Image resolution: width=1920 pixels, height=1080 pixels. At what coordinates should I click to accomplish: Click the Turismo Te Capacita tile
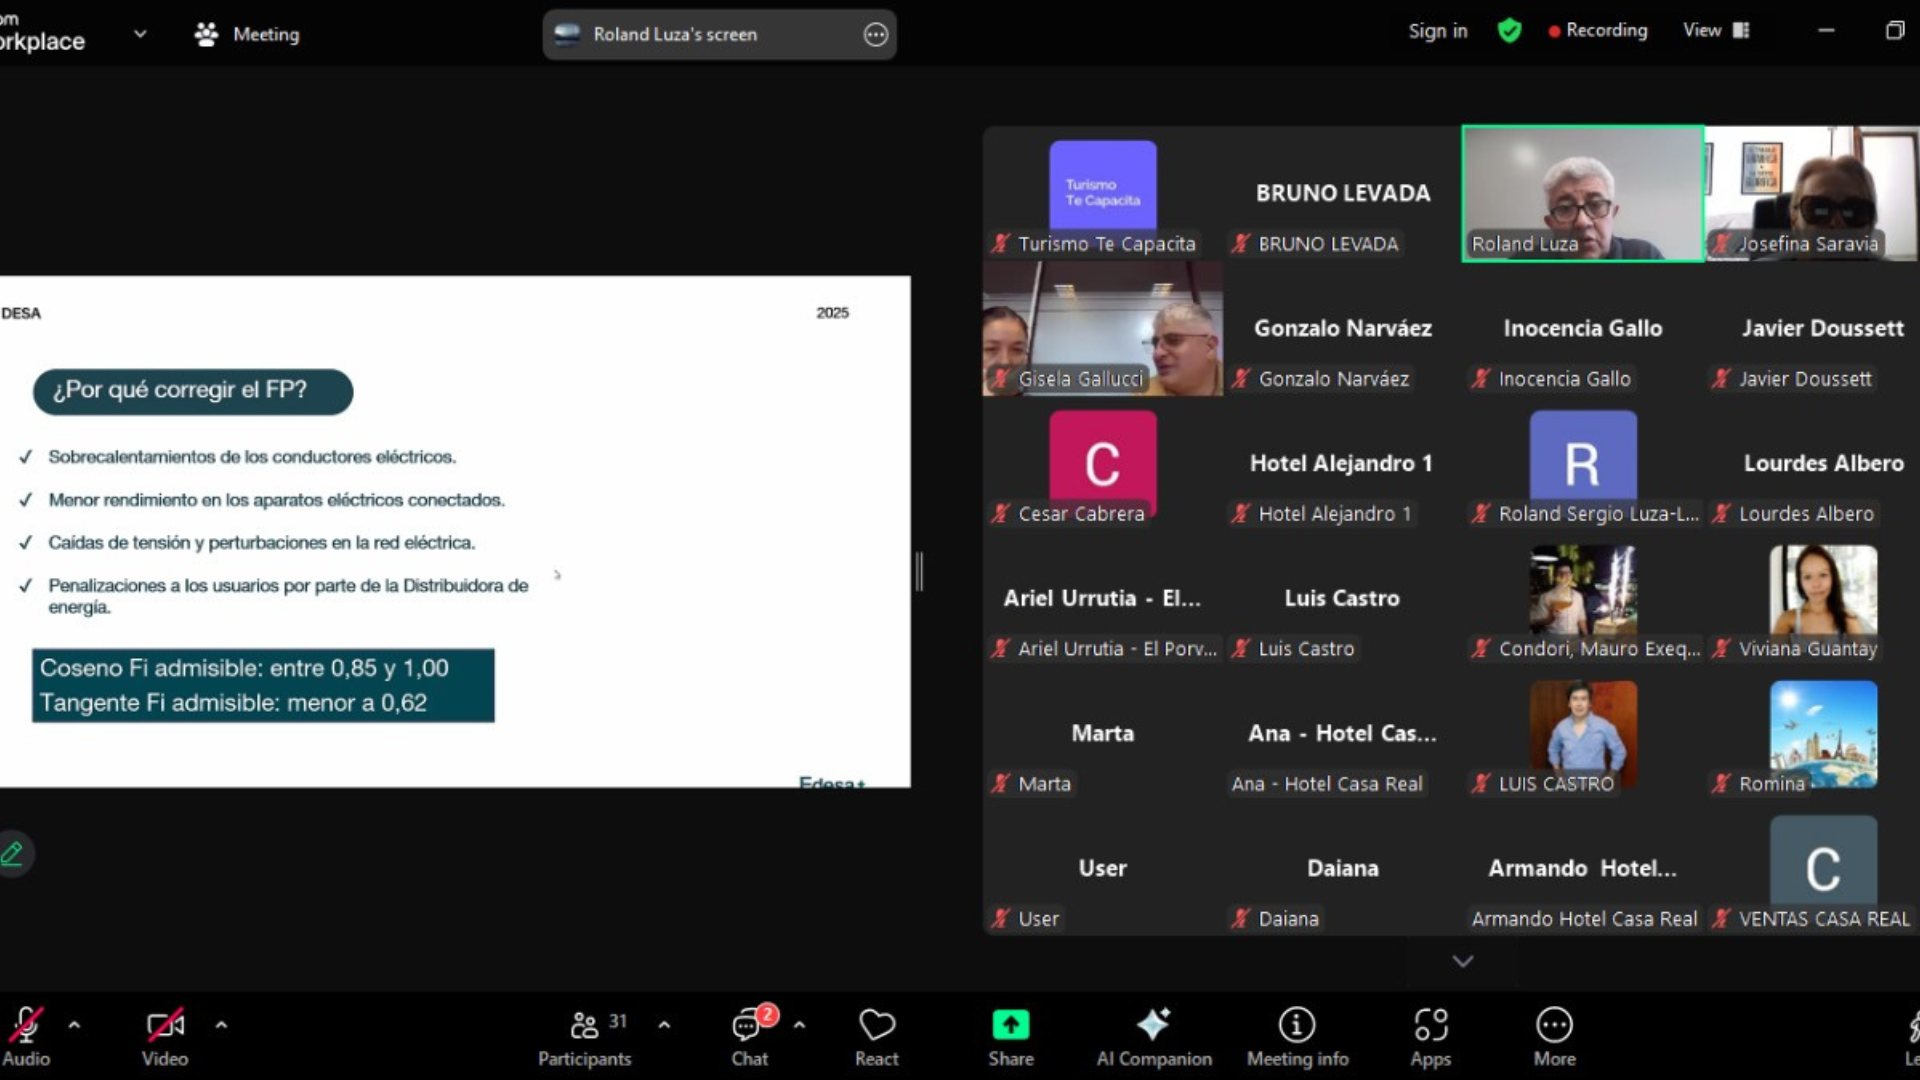coord(1102,193)
